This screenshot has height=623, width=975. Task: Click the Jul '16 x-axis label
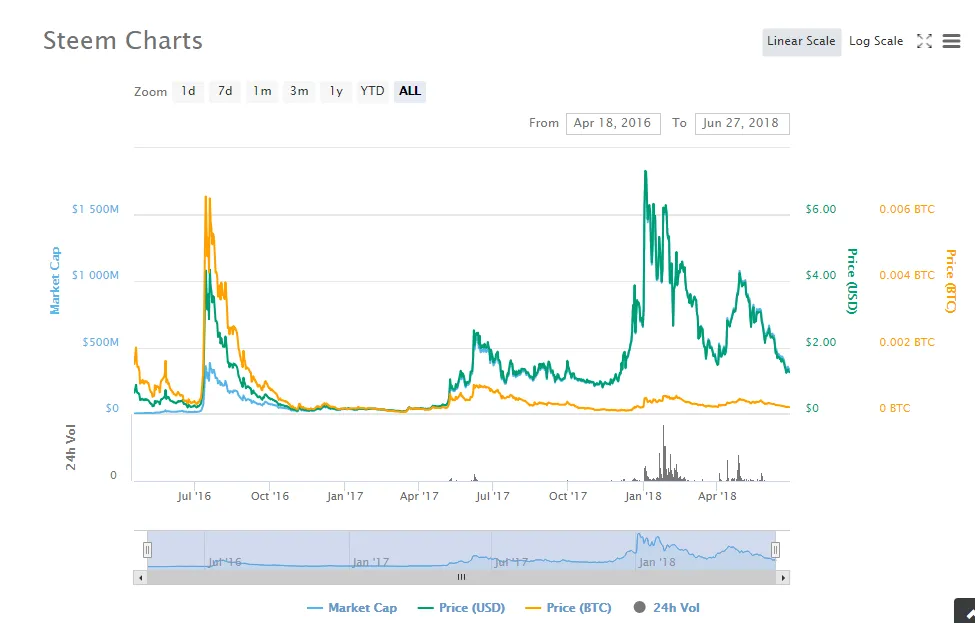click(194, 496)
